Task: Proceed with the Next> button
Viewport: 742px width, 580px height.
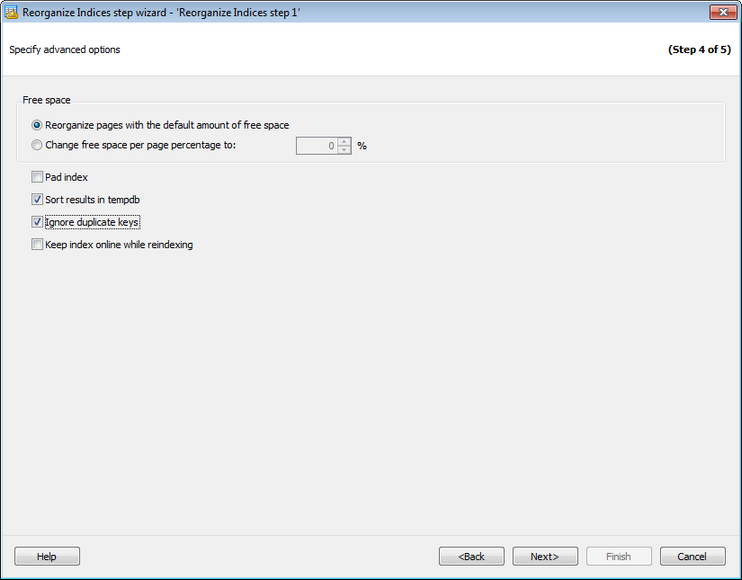Action: (545, 556)
